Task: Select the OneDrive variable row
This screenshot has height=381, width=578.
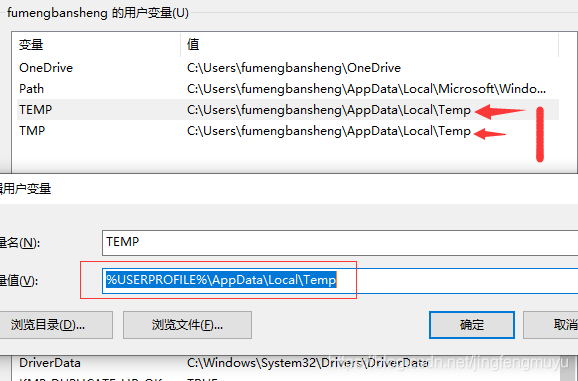Action: (288, 68)
